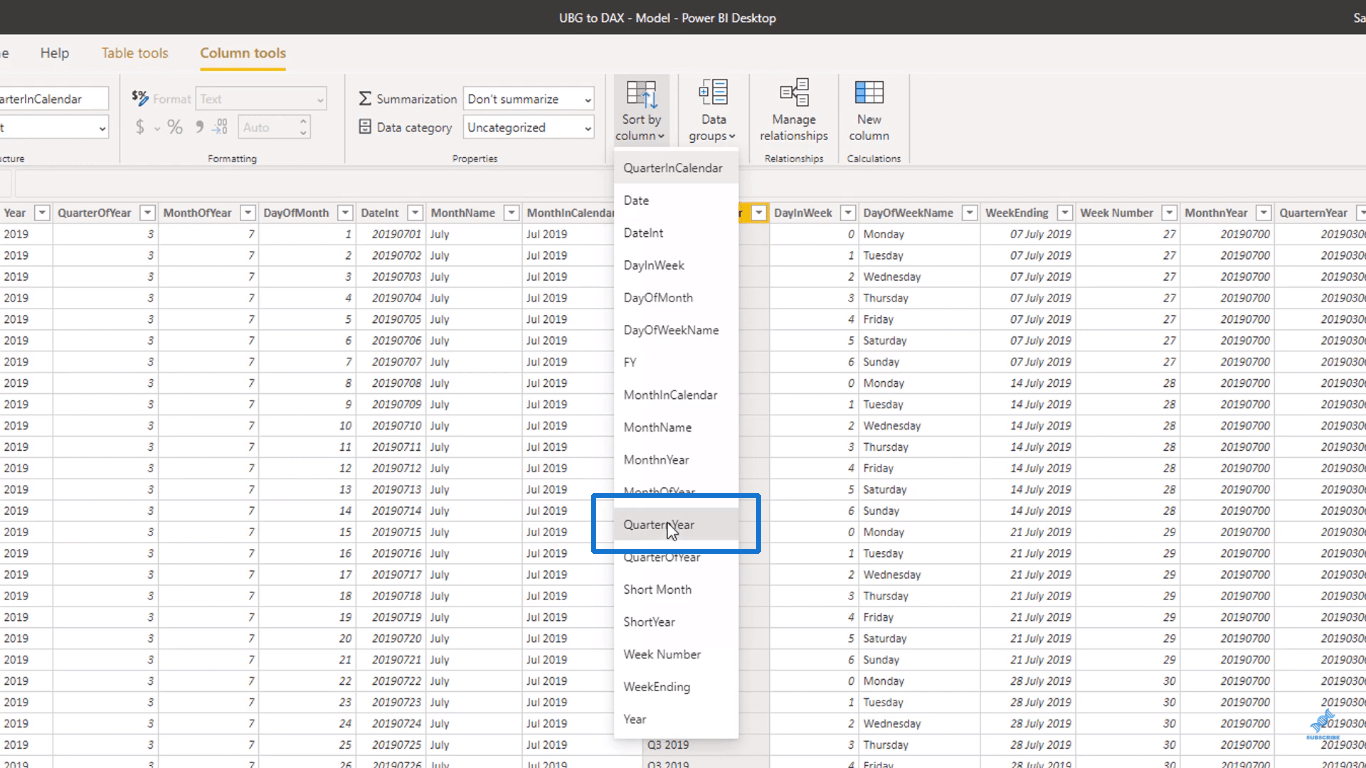The image size is (1366, 768).
Task: Click the empty formula bar
Action: tap(690, 184)
